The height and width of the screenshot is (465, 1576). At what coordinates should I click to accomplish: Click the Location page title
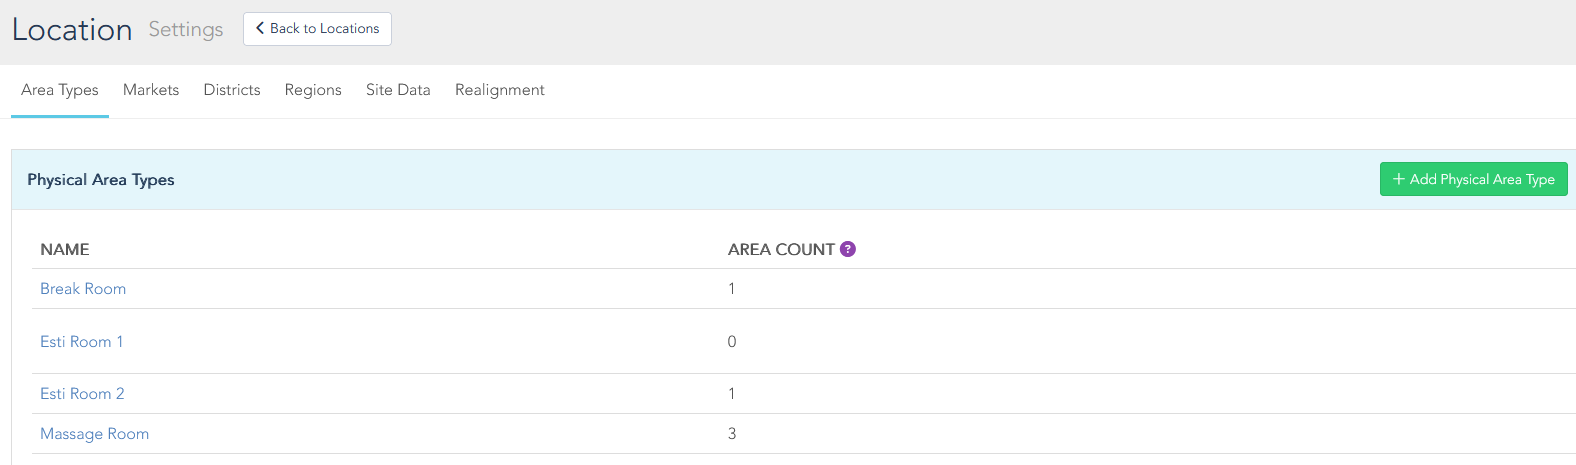coord(72,30)
